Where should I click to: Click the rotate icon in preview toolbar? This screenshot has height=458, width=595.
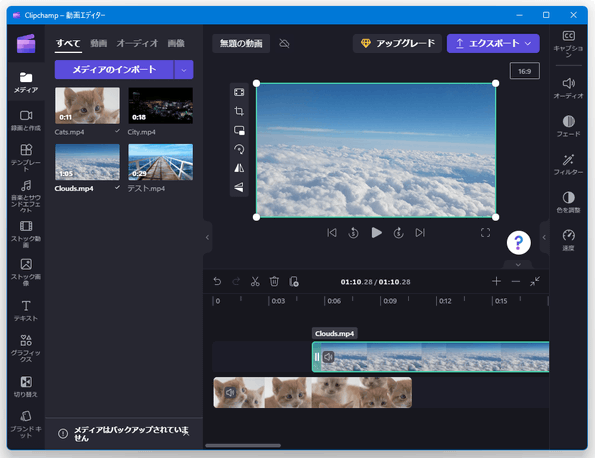pyautogui.click(x=239, y=149)
